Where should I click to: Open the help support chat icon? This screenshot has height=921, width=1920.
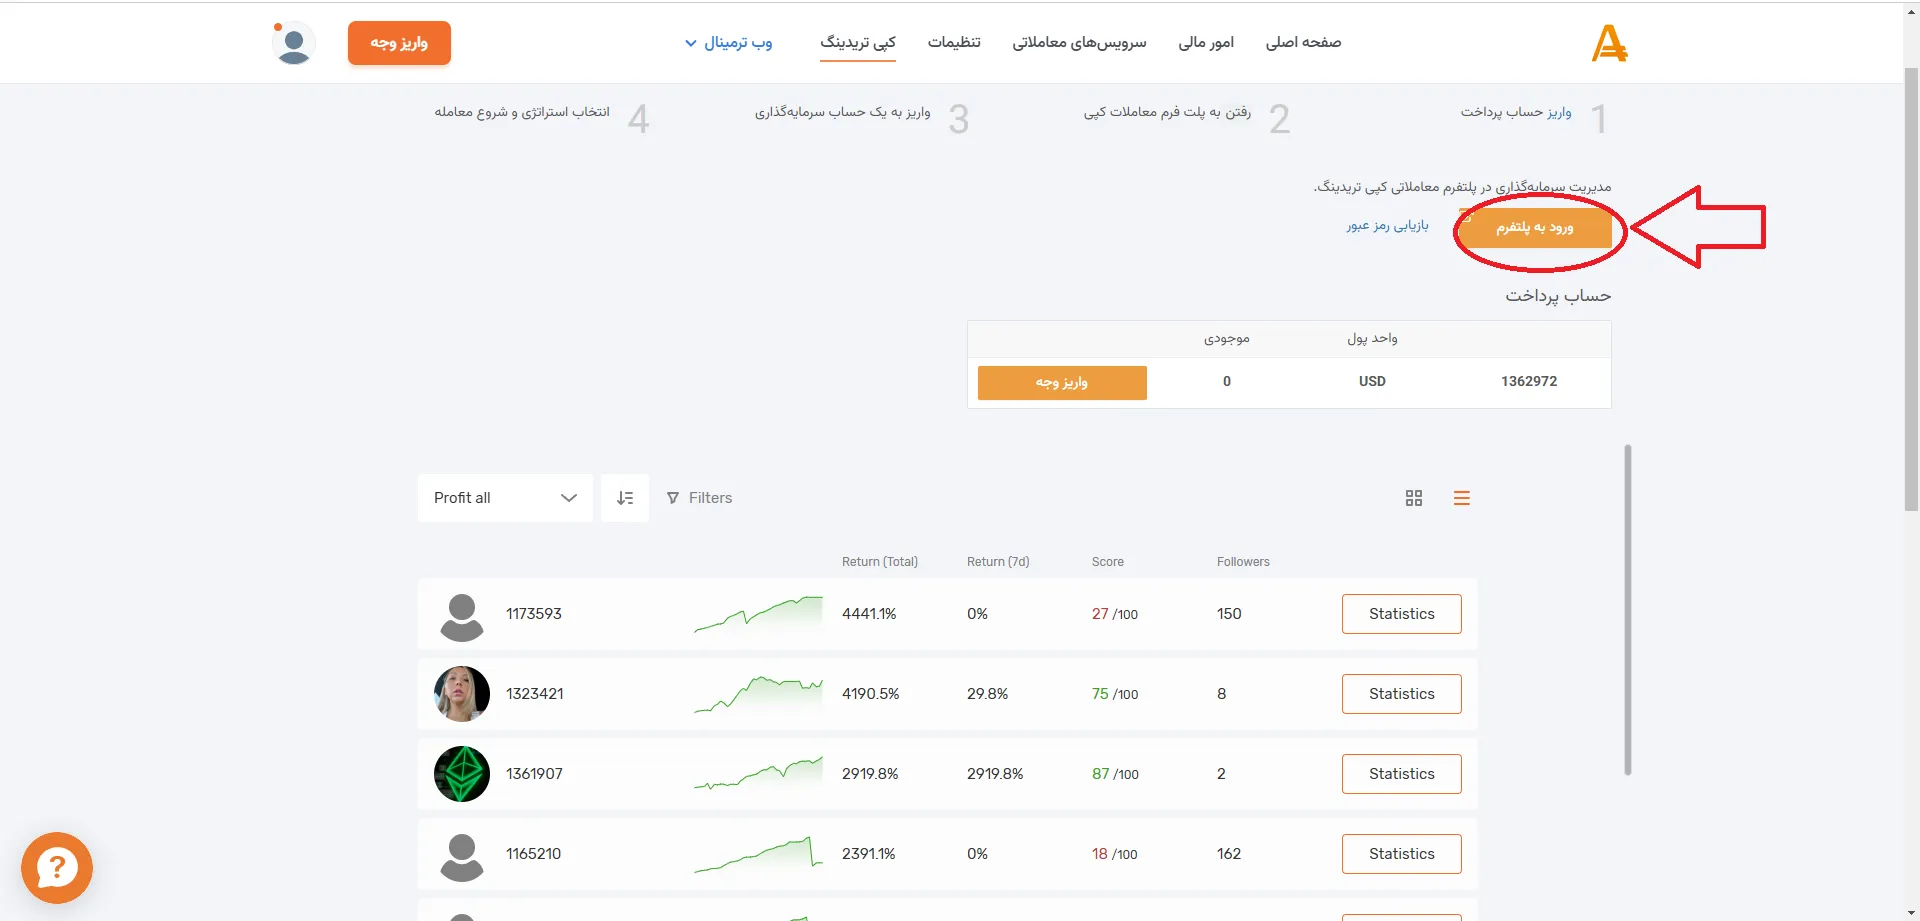(57, 867)
